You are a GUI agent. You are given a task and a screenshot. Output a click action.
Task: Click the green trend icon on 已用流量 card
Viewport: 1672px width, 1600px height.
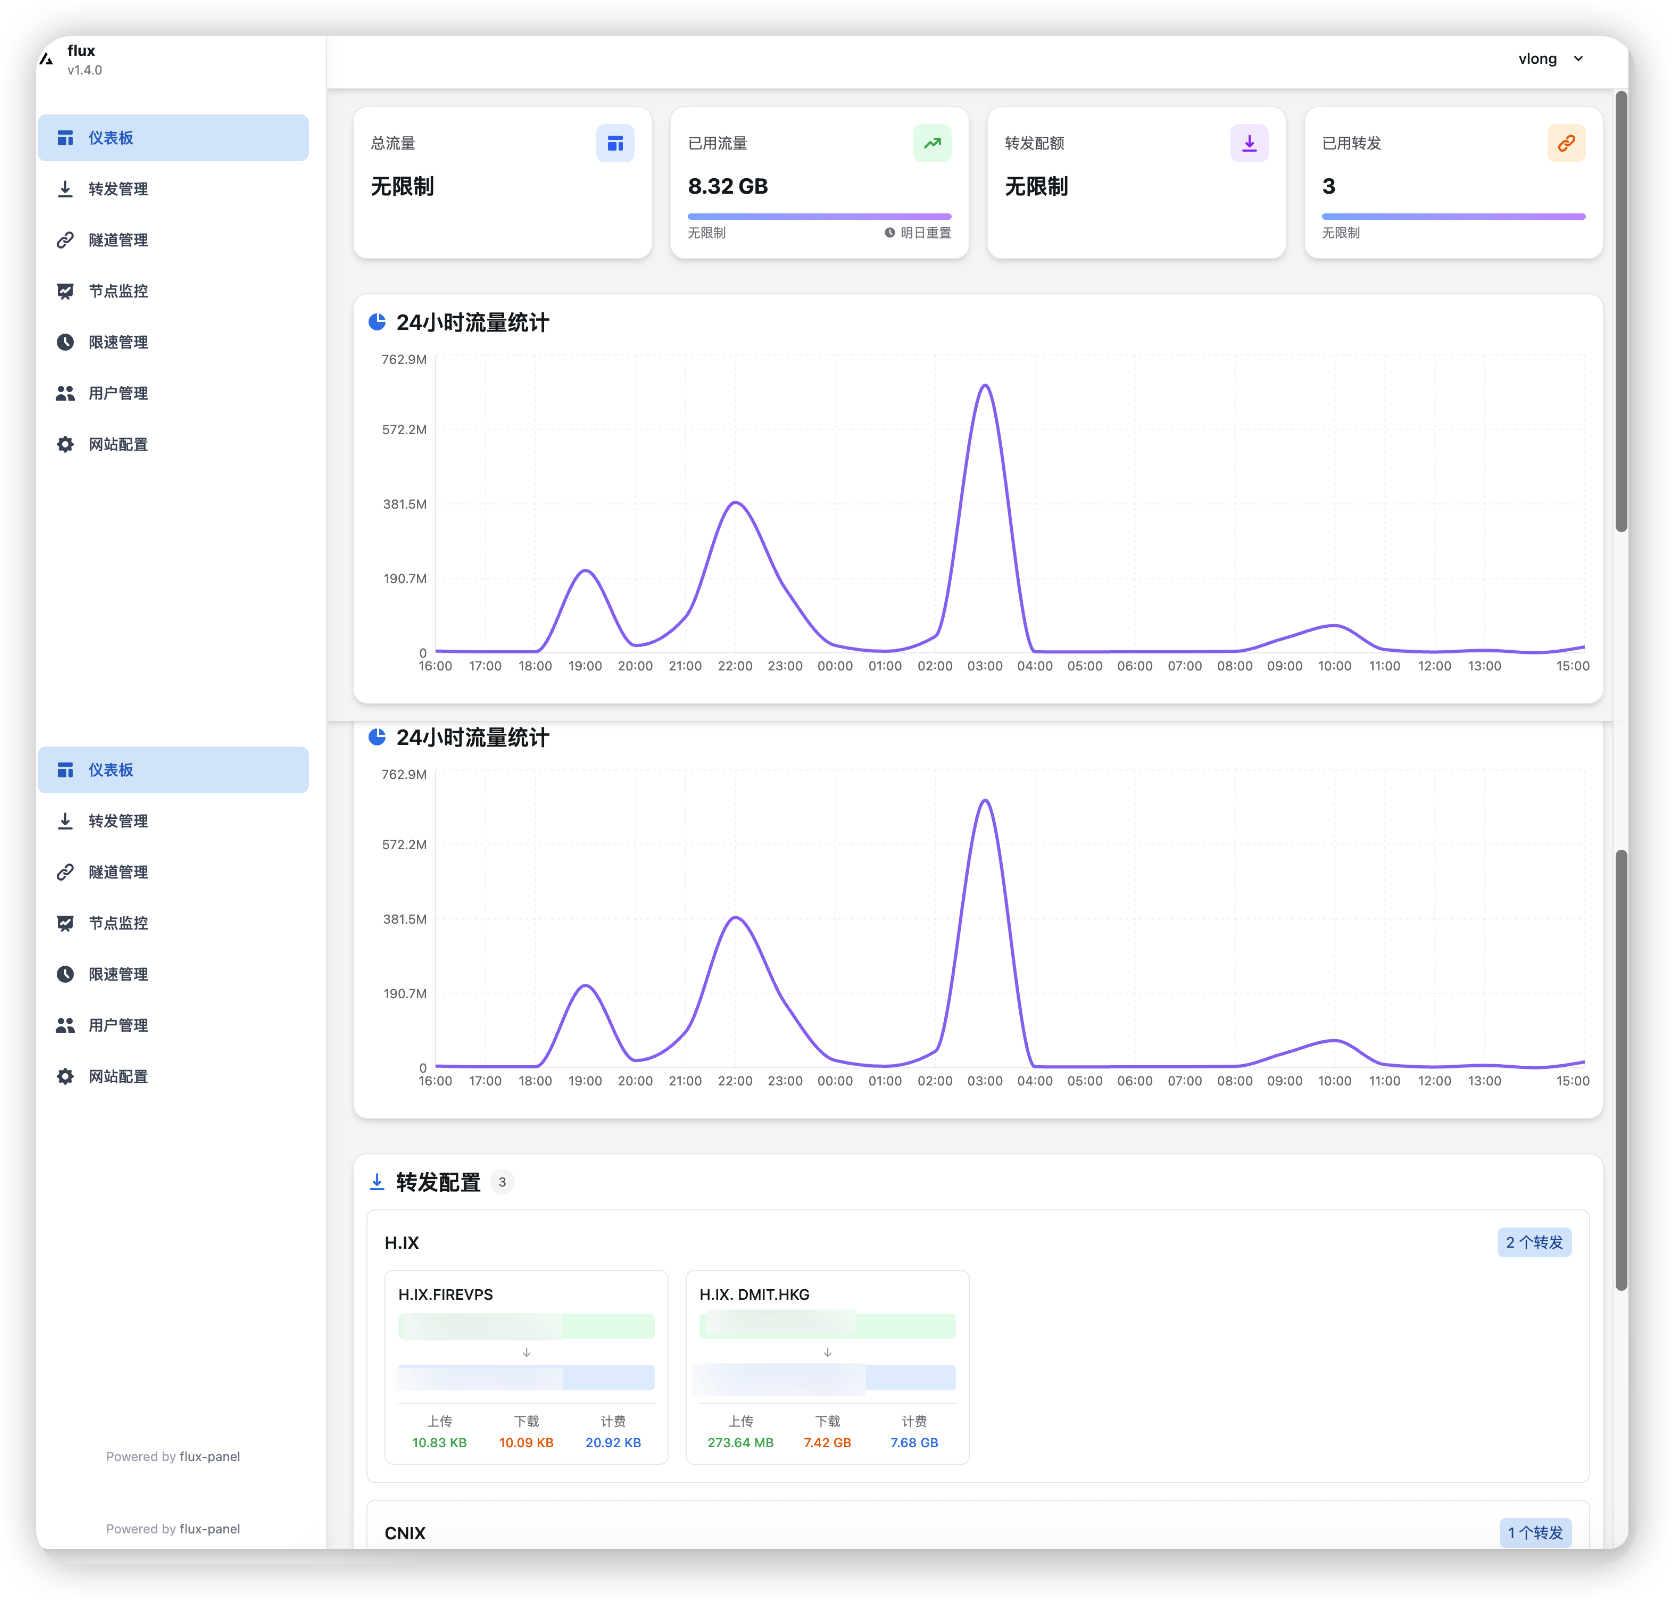932,143
